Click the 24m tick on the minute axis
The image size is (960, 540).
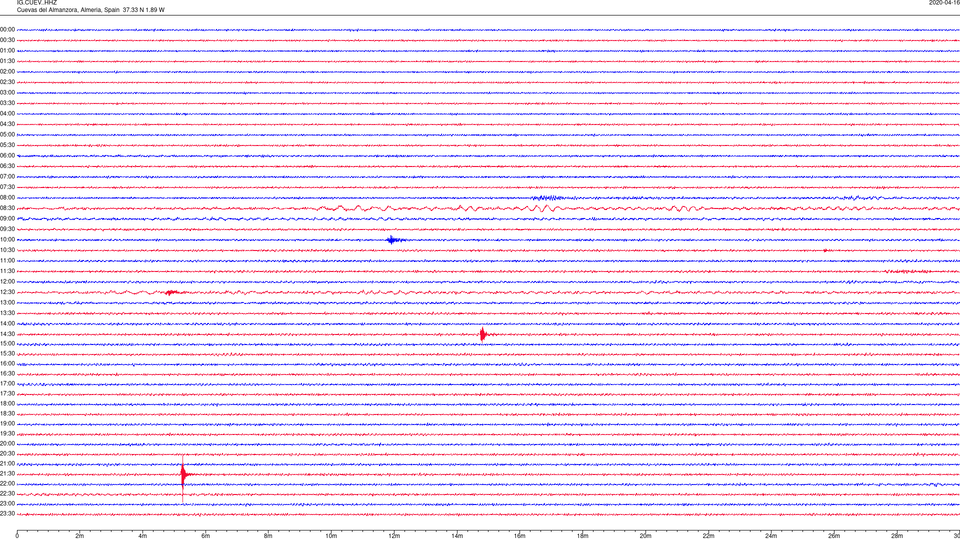[x=771, y=536]
